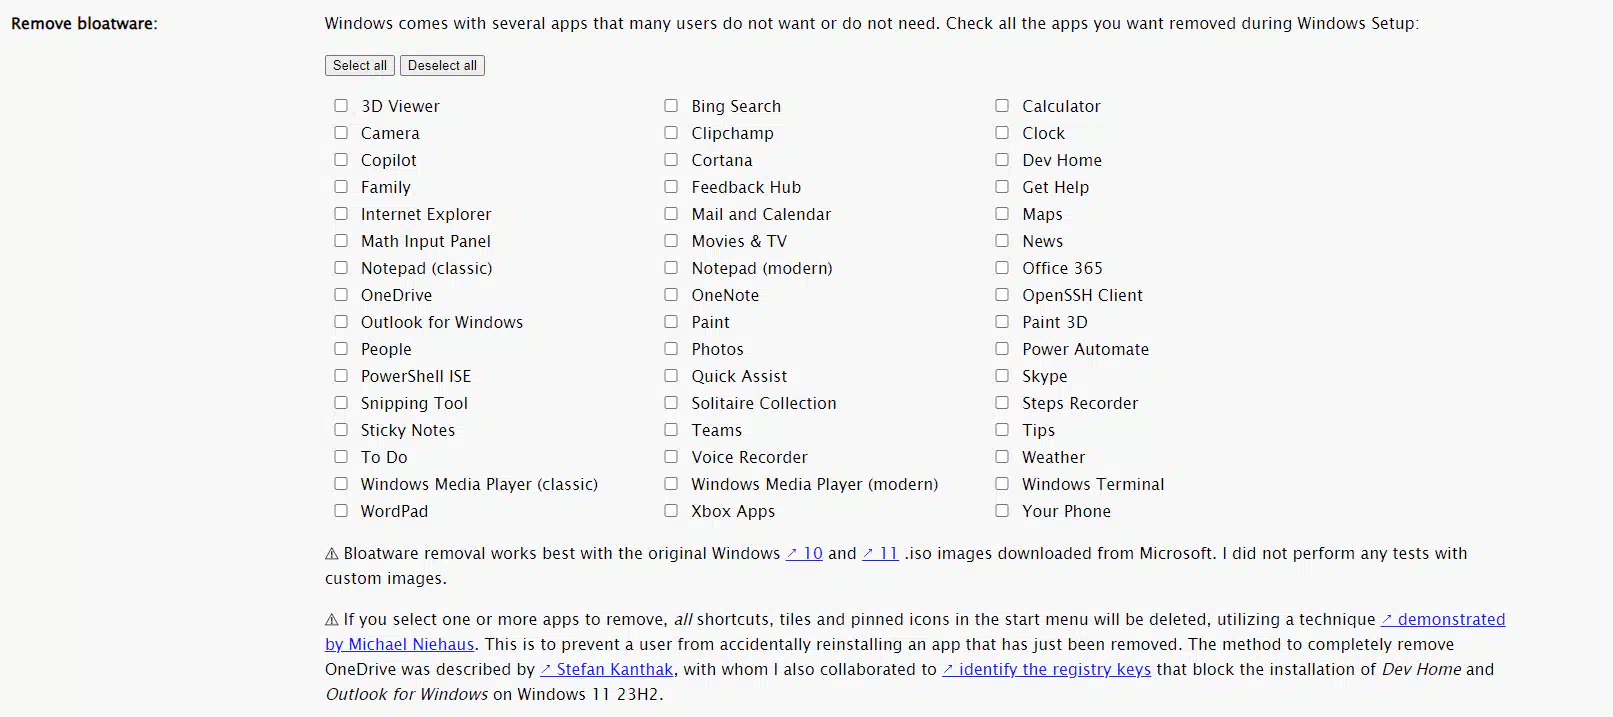
Task: Select Windows Media Player (modern) checkbox
Action: [671, 483]
